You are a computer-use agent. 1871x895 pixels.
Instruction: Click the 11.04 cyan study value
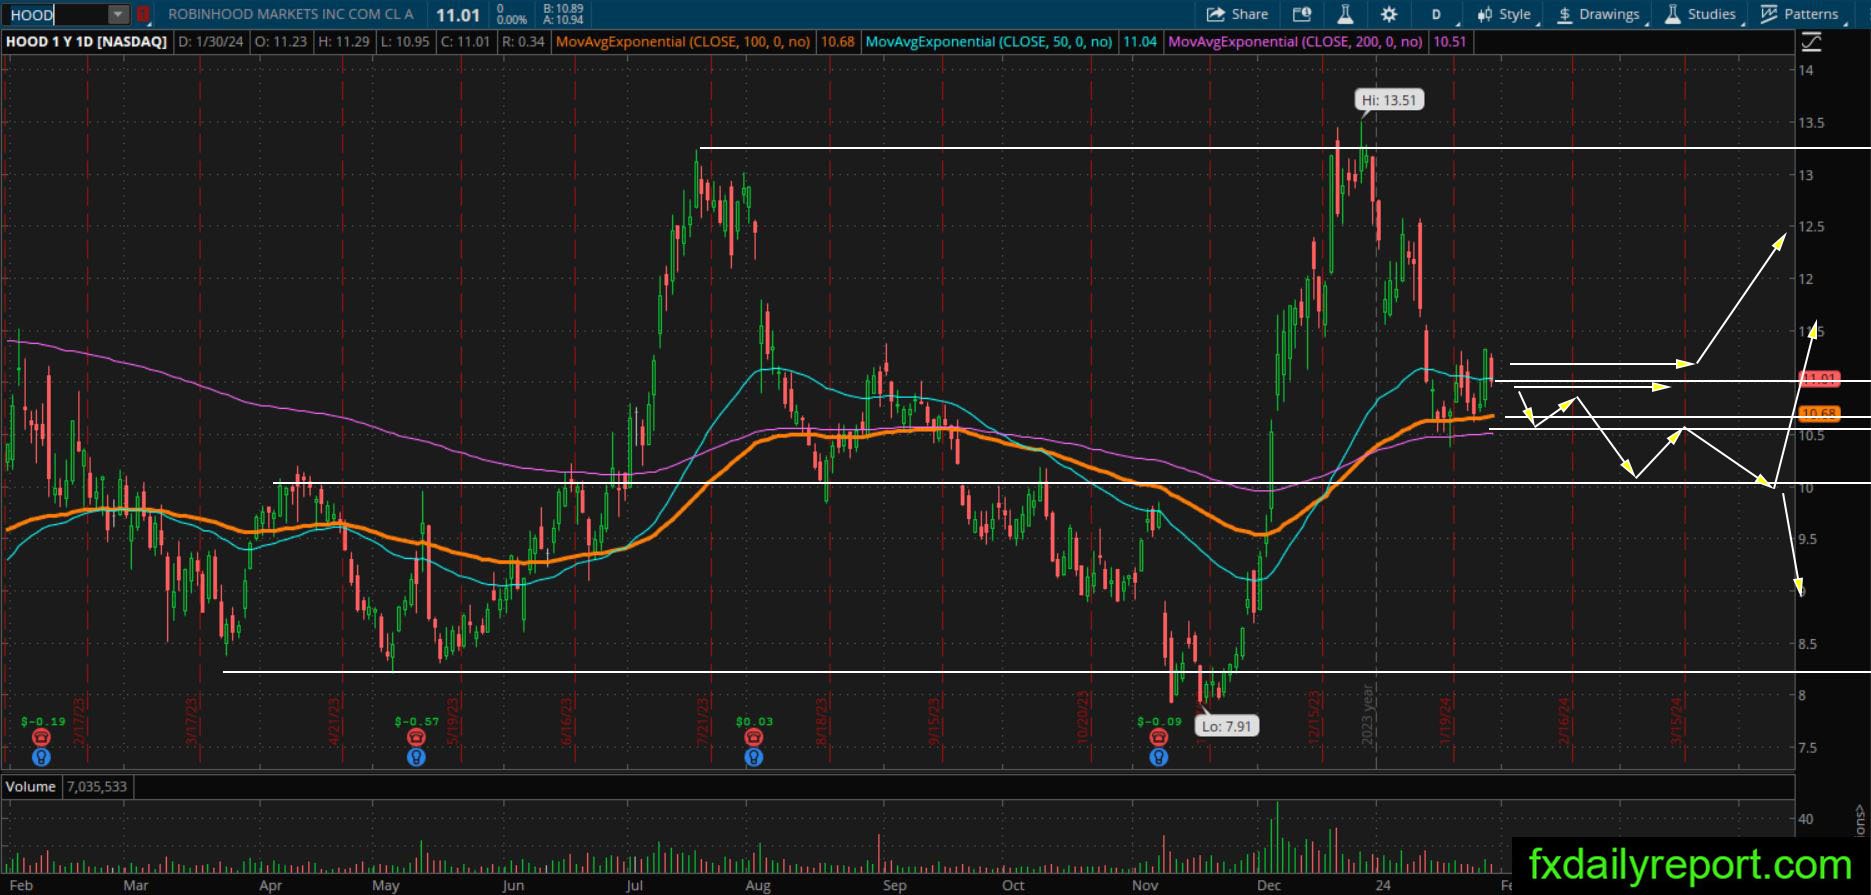pyautogui.click(x=1140, y=42)
